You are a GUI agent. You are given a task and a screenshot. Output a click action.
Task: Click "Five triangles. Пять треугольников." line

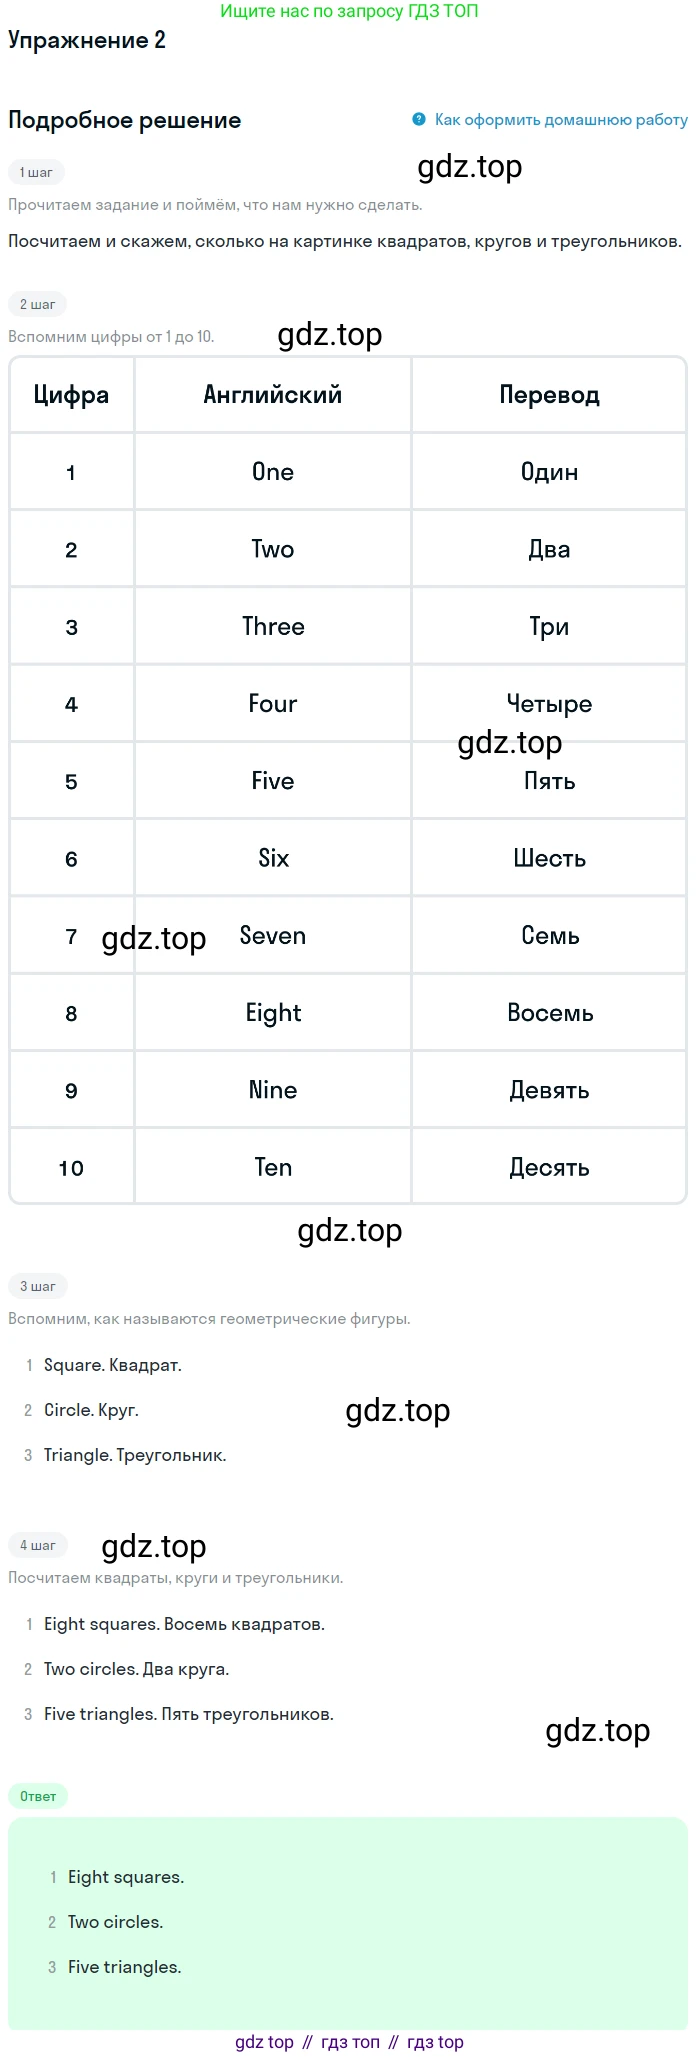(x=188, y=1715)
